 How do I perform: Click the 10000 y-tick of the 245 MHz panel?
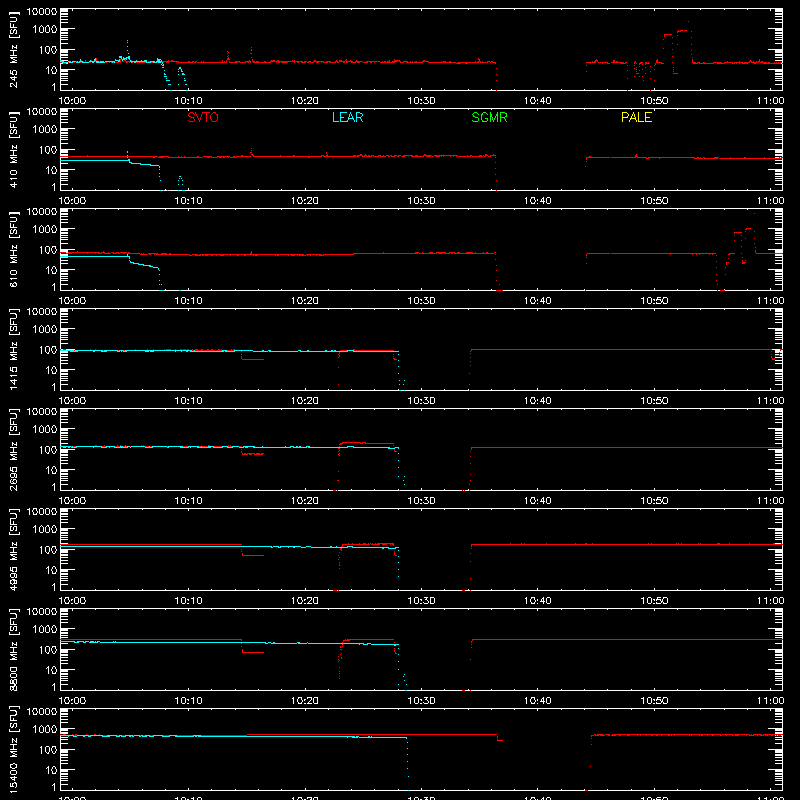coord(42,12)
